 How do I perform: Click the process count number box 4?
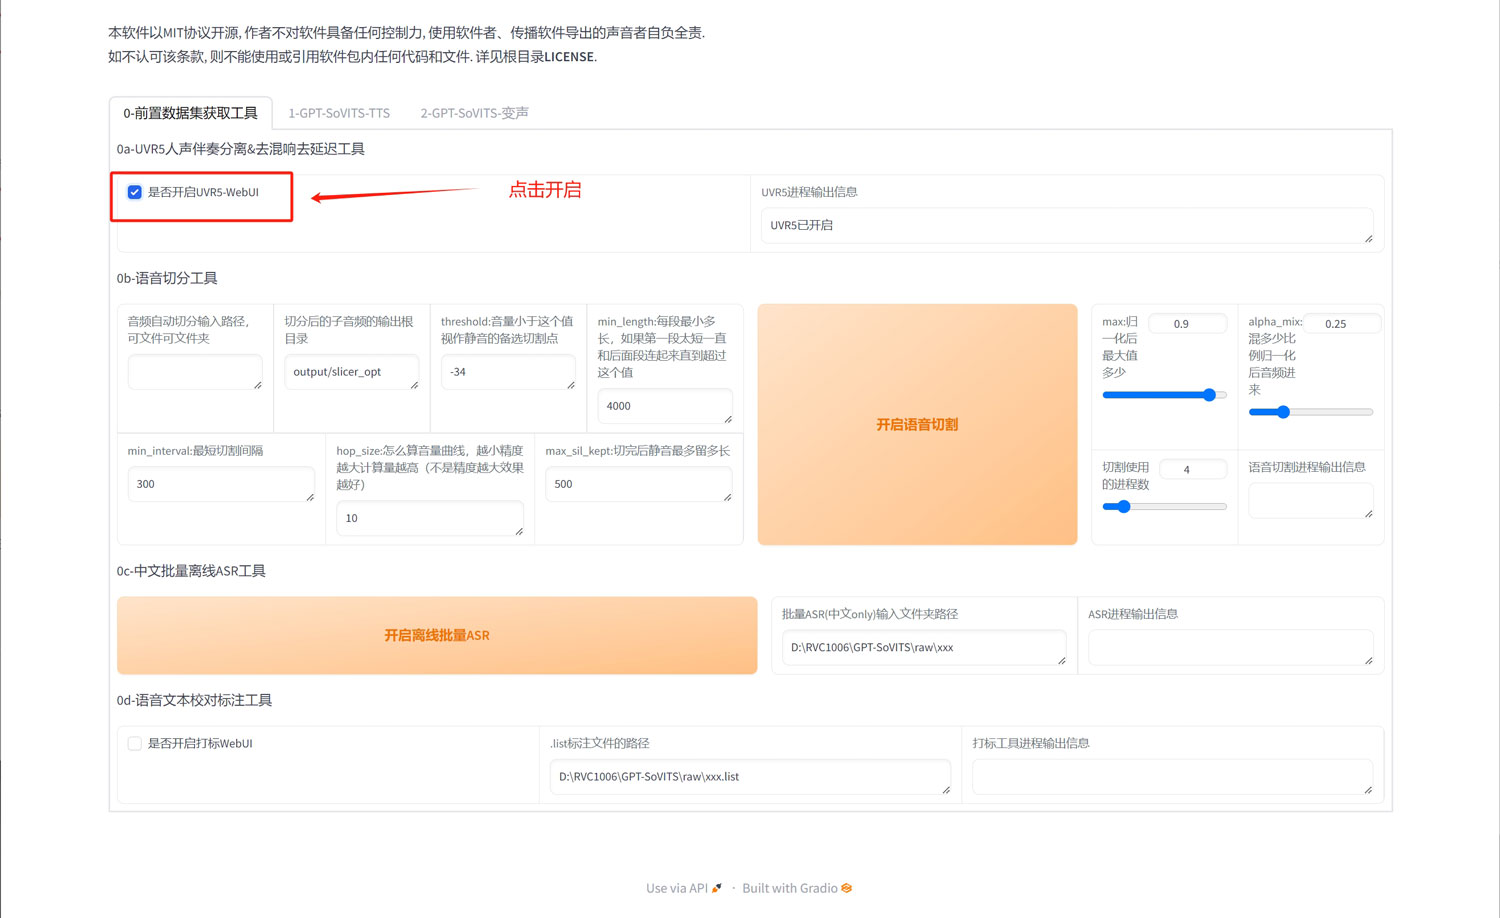(1193, 469)
